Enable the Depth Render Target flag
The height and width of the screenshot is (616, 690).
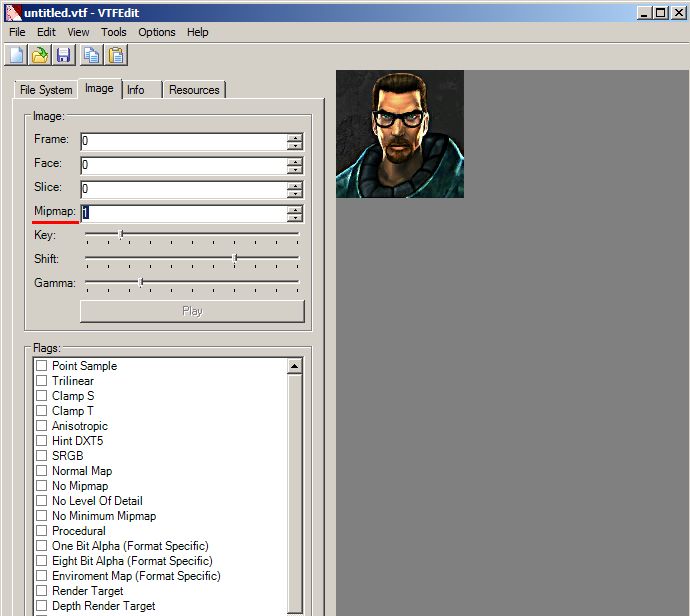click(41, 605)
